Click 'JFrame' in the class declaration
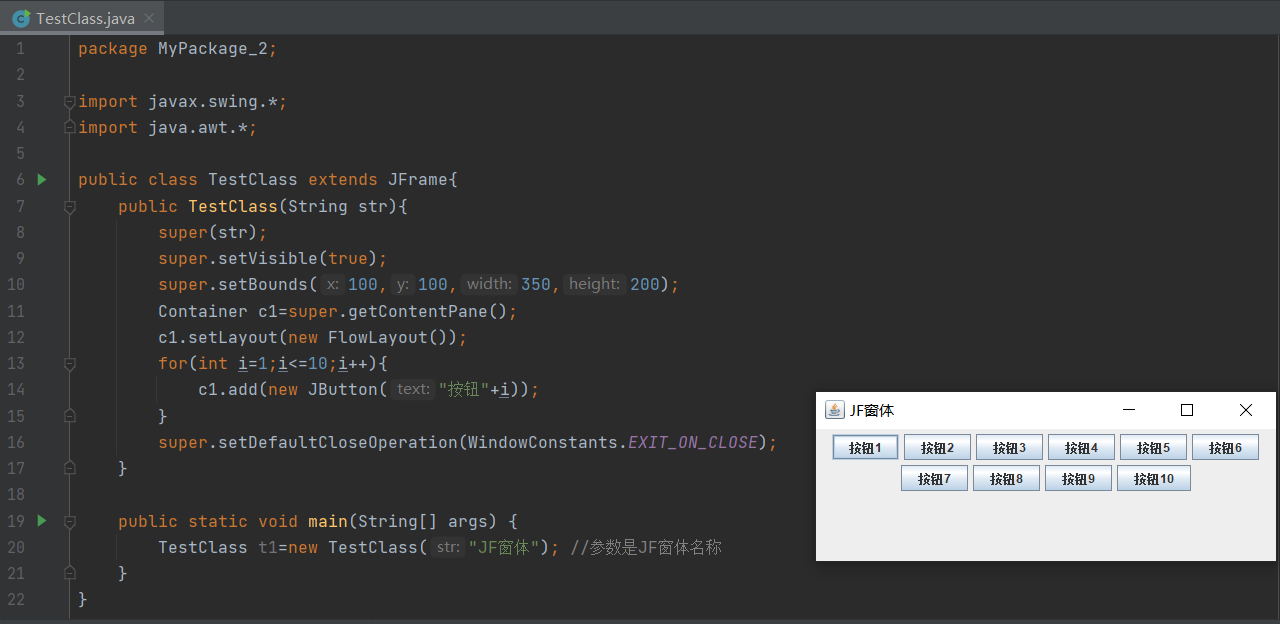 [418, 179]
